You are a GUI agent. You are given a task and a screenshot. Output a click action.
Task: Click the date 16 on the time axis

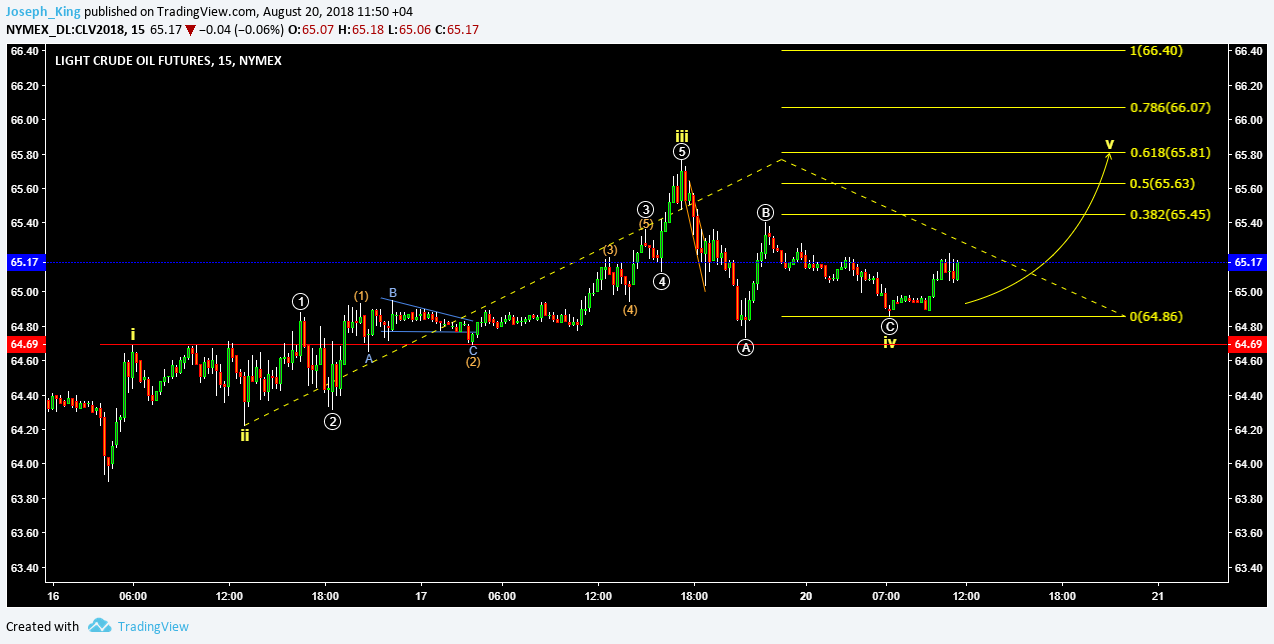(52, 595)
